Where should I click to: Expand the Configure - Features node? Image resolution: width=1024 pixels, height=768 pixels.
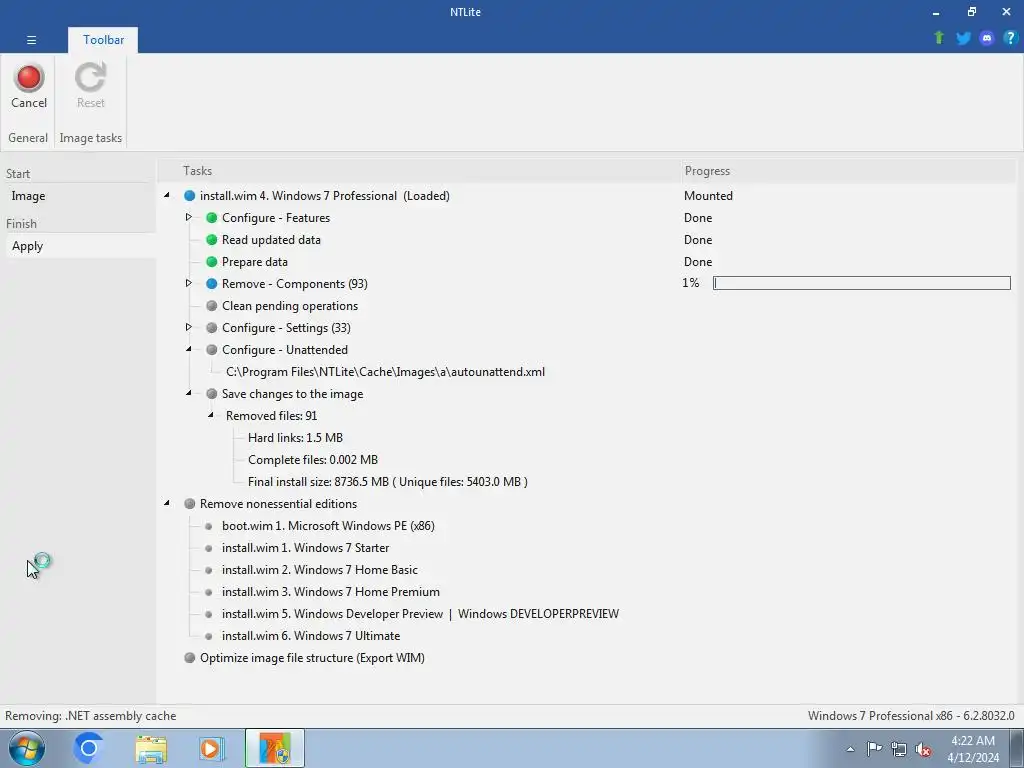coord(189,217)
